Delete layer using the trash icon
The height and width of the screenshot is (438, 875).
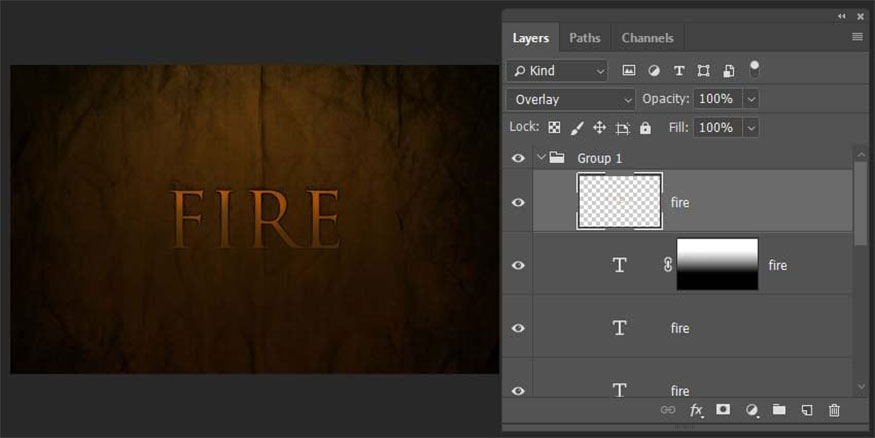[834, 410]
